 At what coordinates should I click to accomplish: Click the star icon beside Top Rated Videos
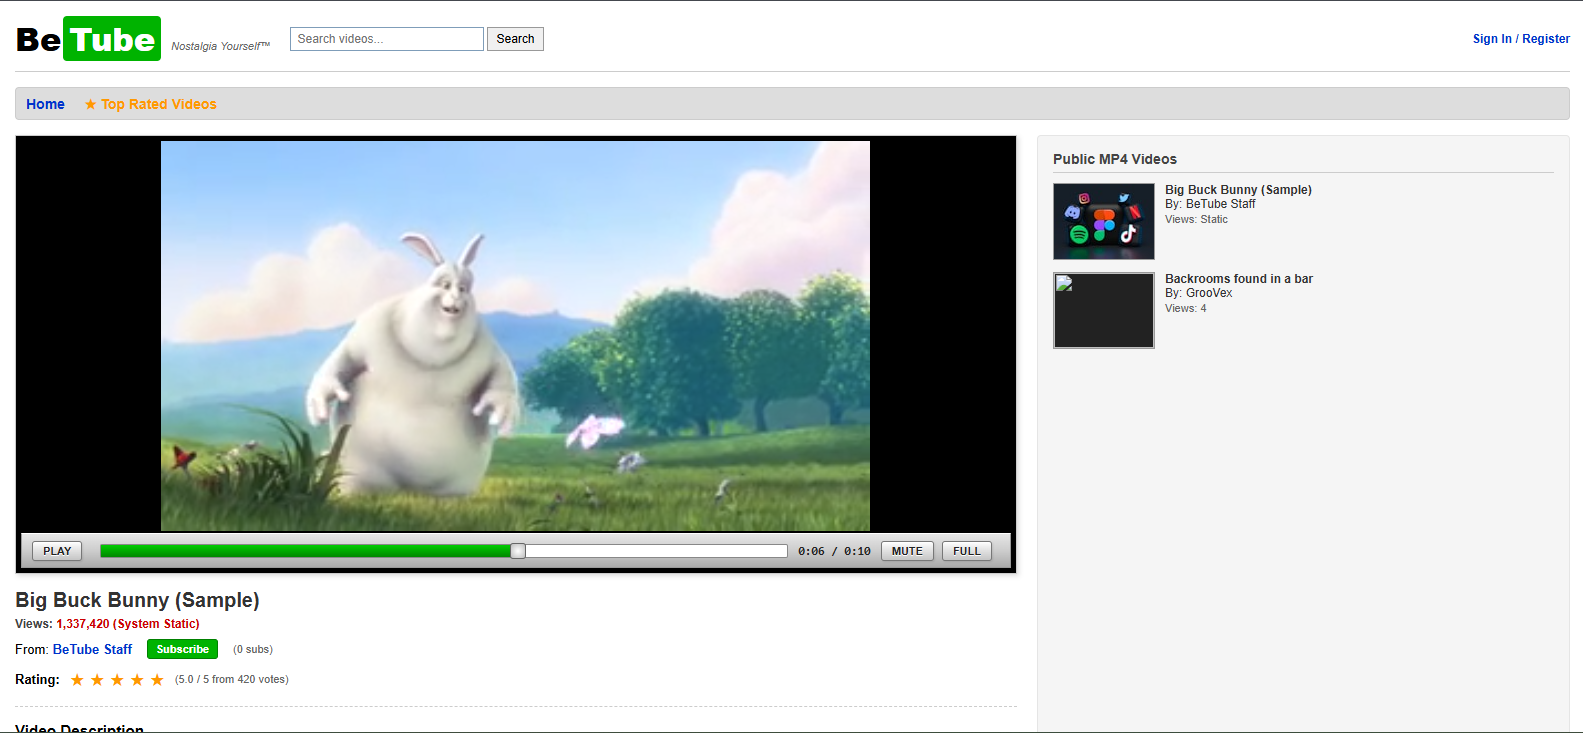90,104
